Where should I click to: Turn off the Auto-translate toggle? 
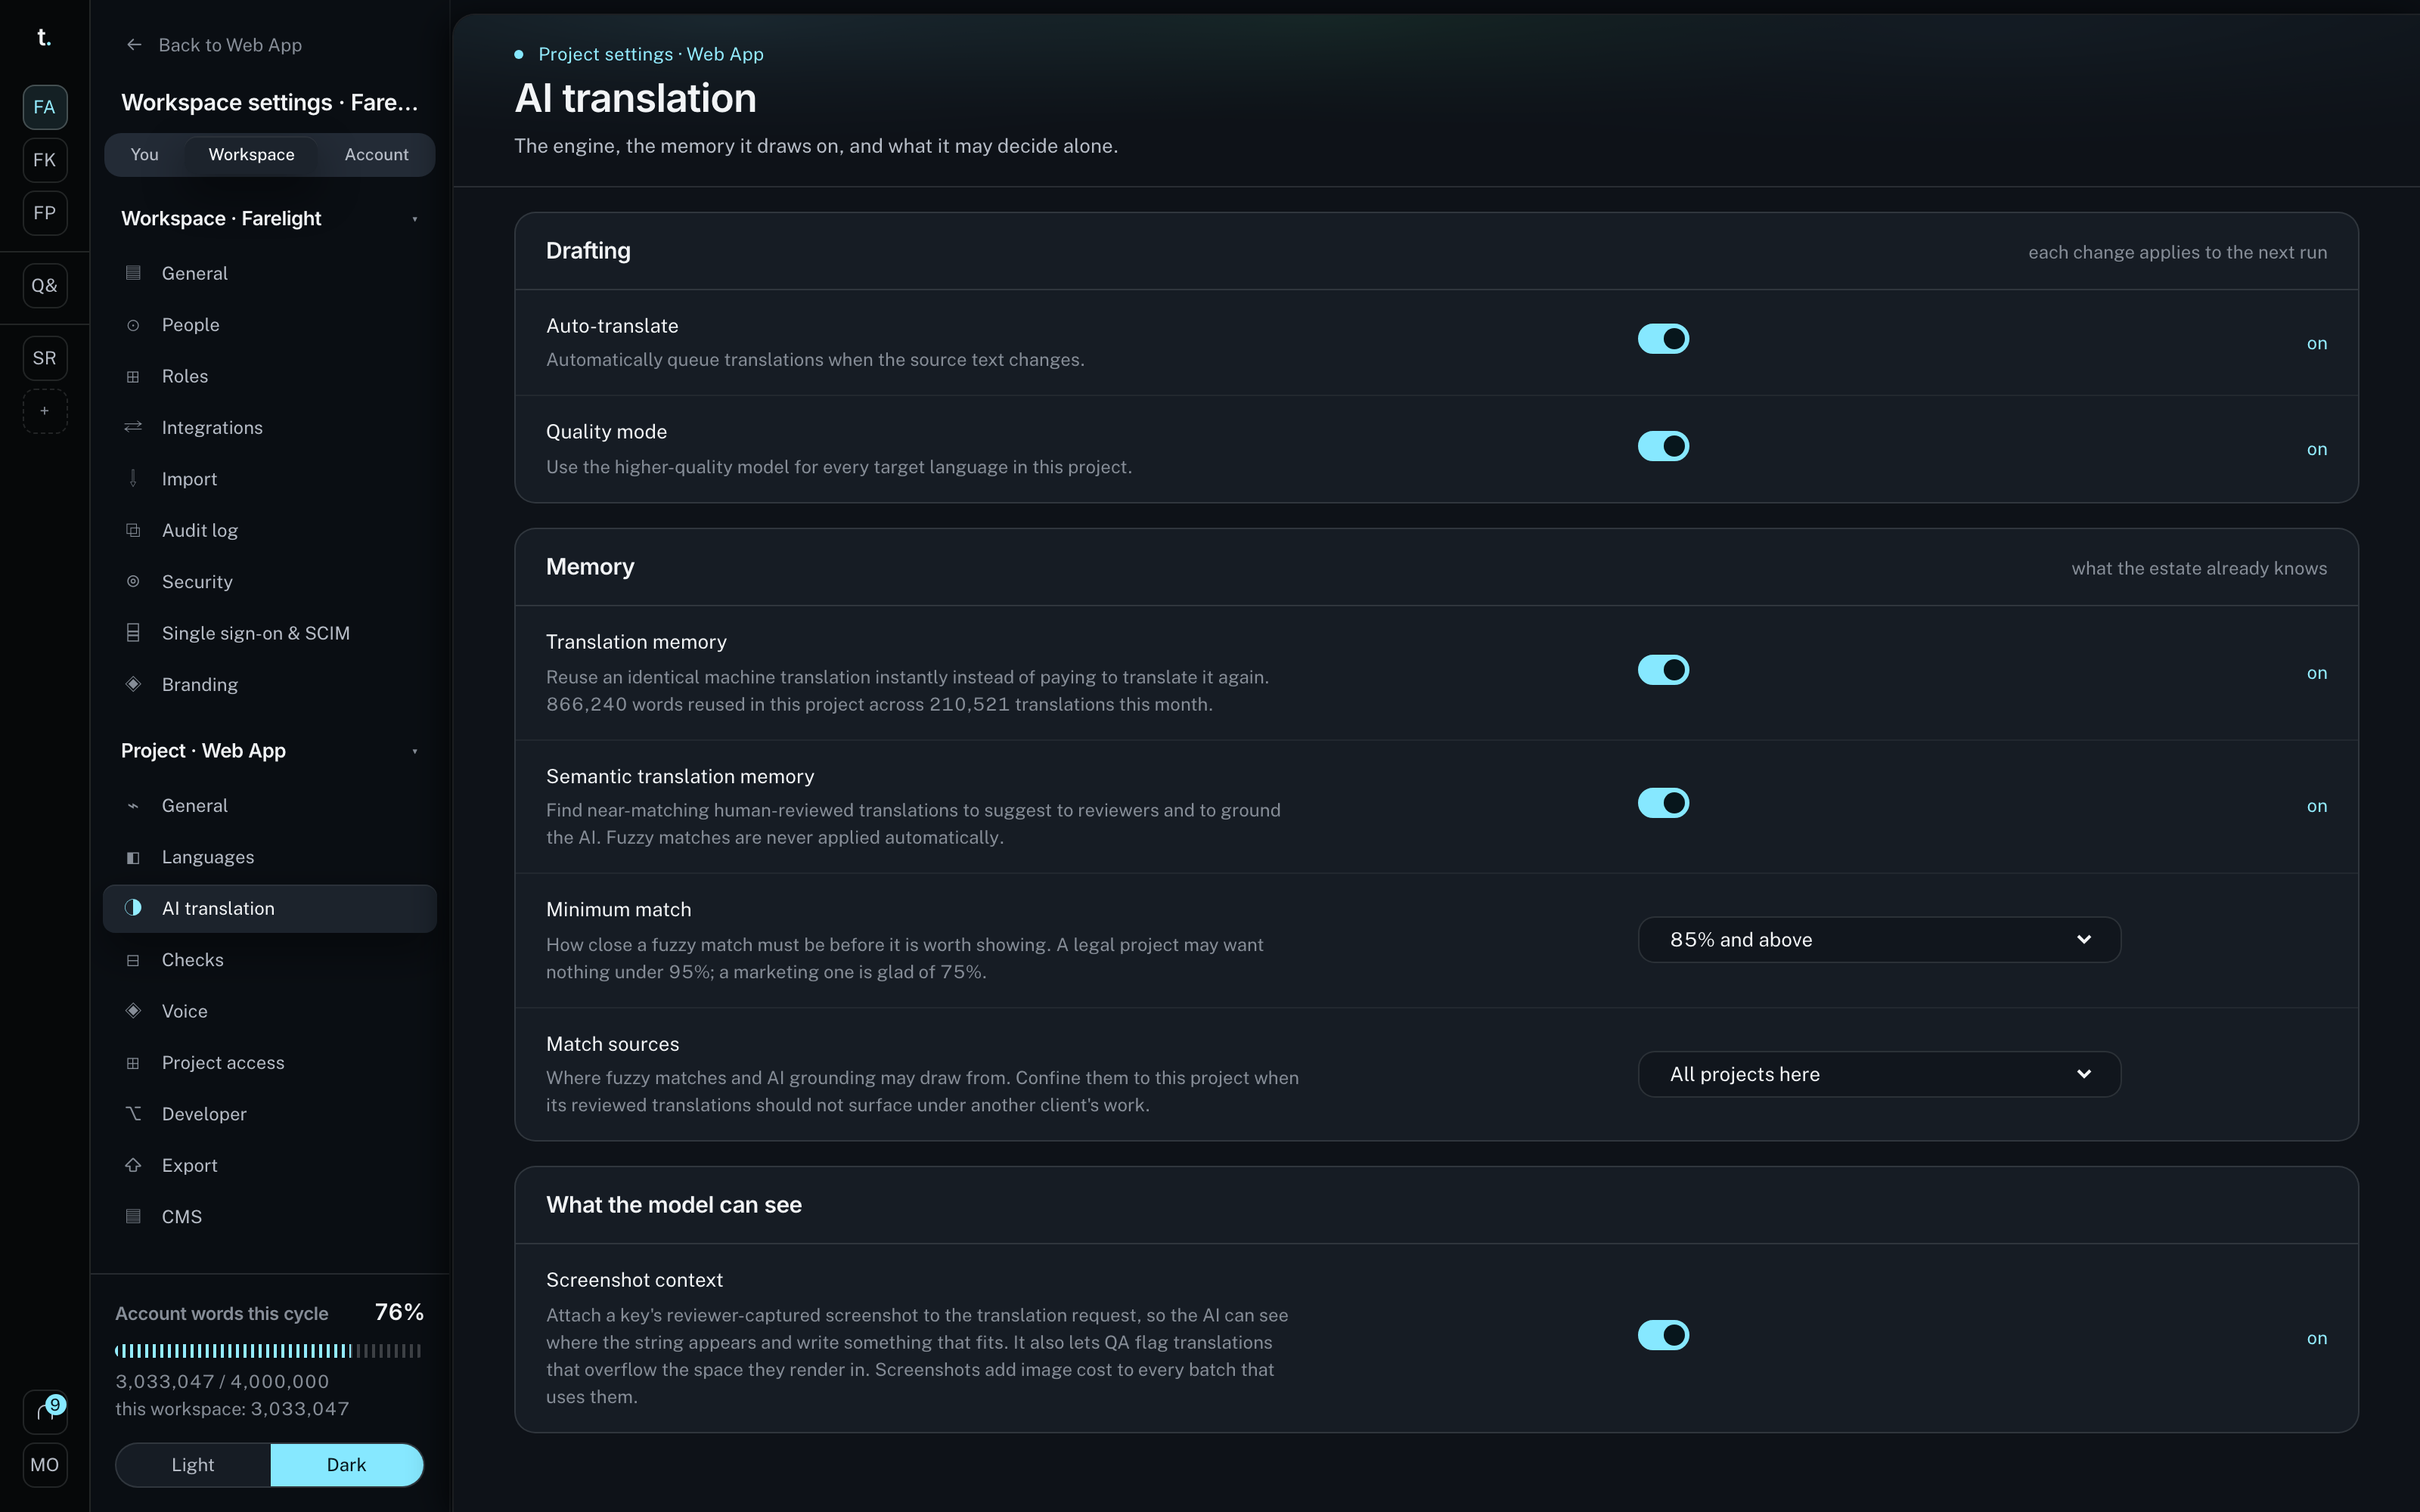pyautogui.click(x=1663, y=339)
